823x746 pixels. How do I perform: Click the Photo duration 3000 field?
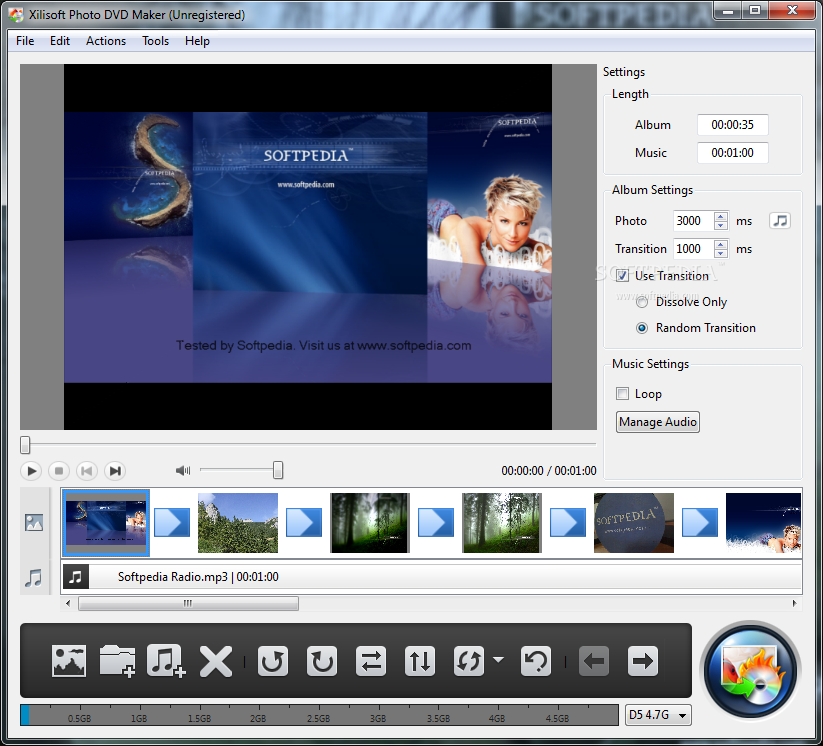tap(693, 220)
